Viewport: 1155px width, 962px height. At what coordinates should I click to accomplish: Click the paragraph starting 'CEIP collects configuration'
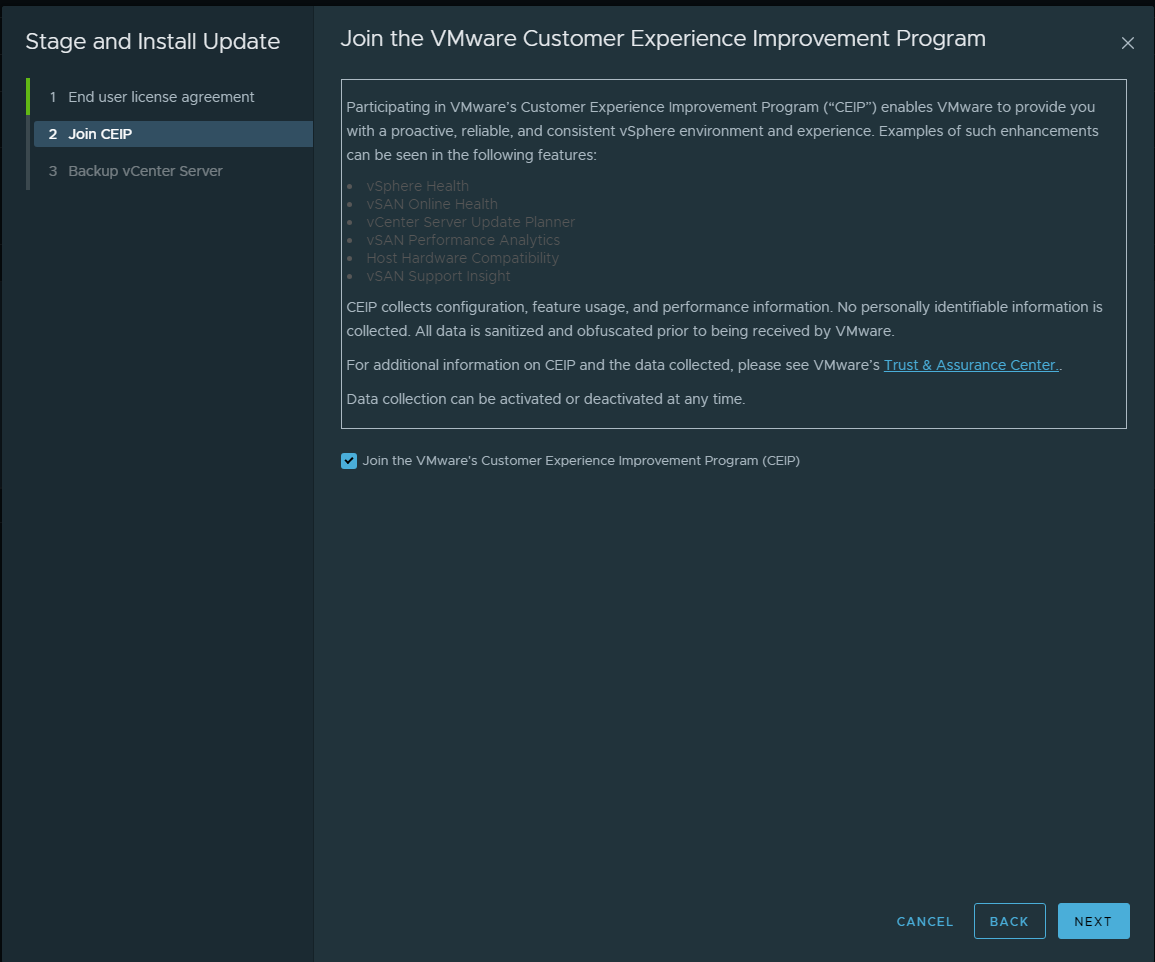(724, 318)
